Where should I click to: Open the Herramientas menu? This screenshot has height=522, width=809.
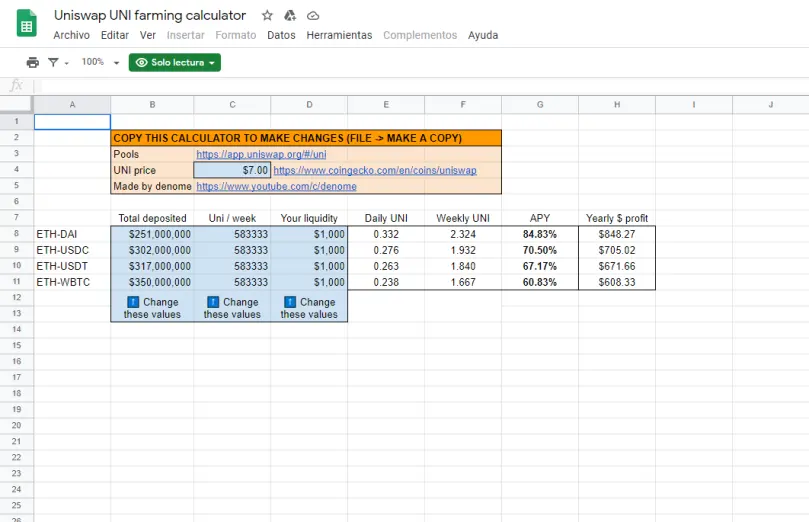tap(339, 35)
